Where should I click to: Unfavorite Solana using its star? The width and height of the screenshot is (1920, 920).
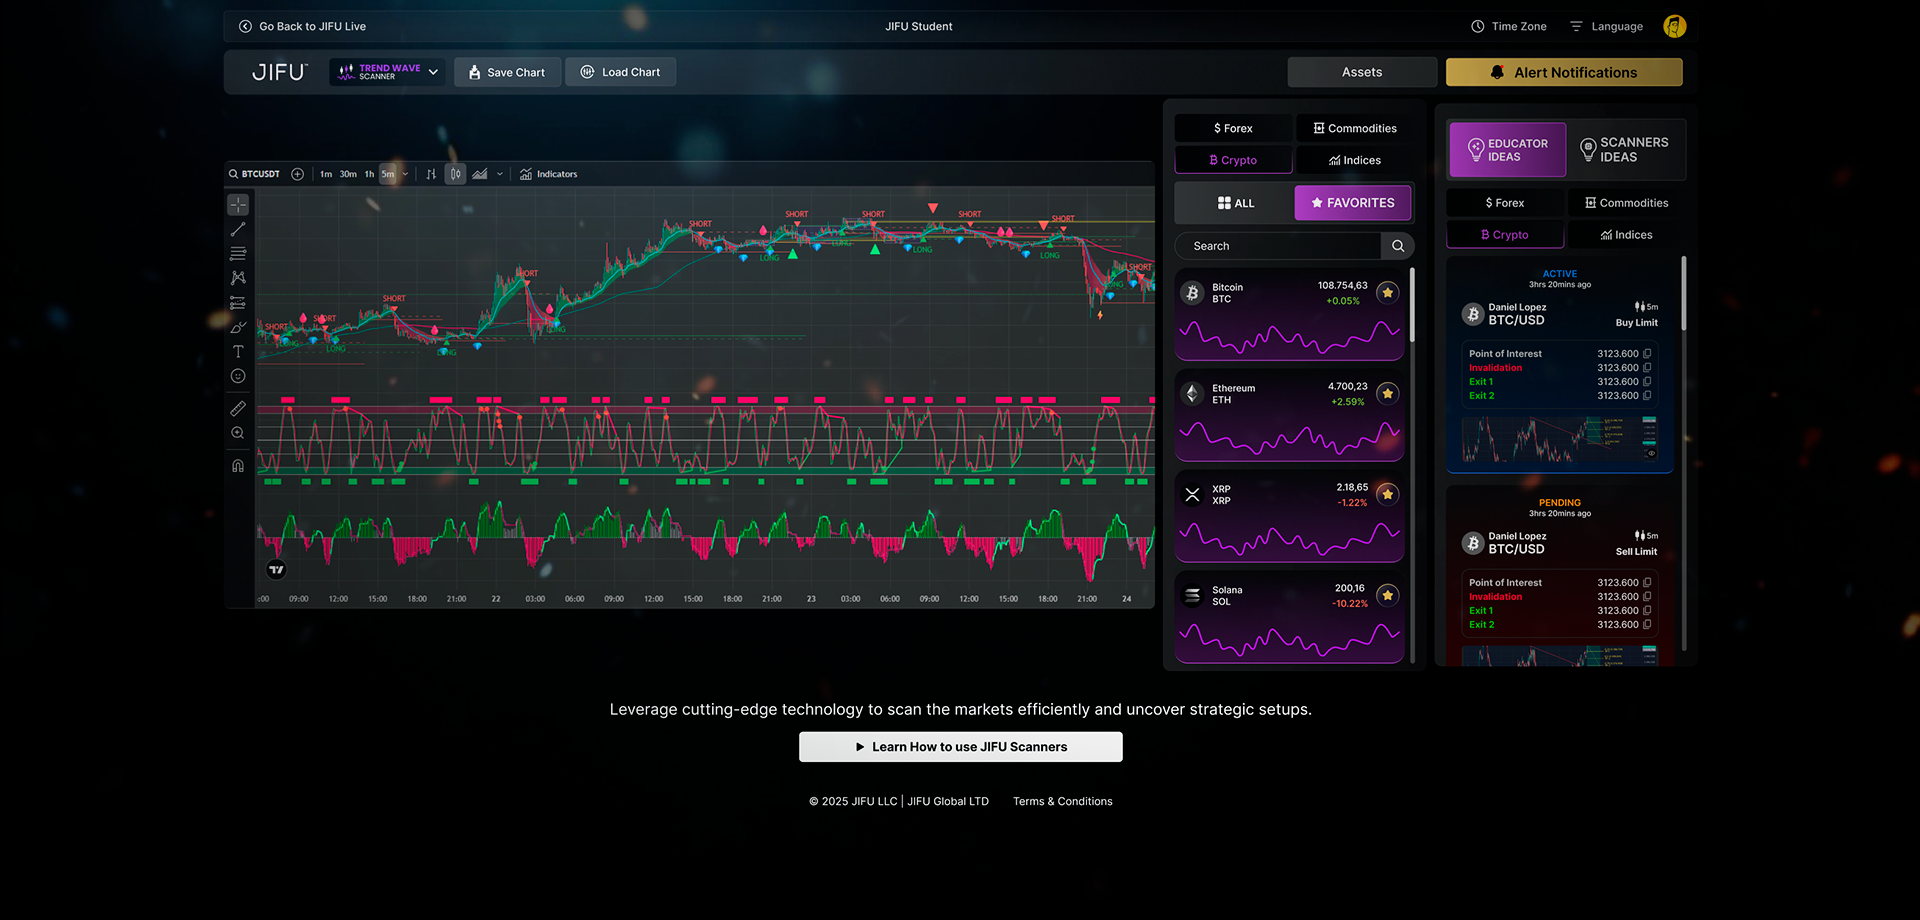[x=1387, y=596]
